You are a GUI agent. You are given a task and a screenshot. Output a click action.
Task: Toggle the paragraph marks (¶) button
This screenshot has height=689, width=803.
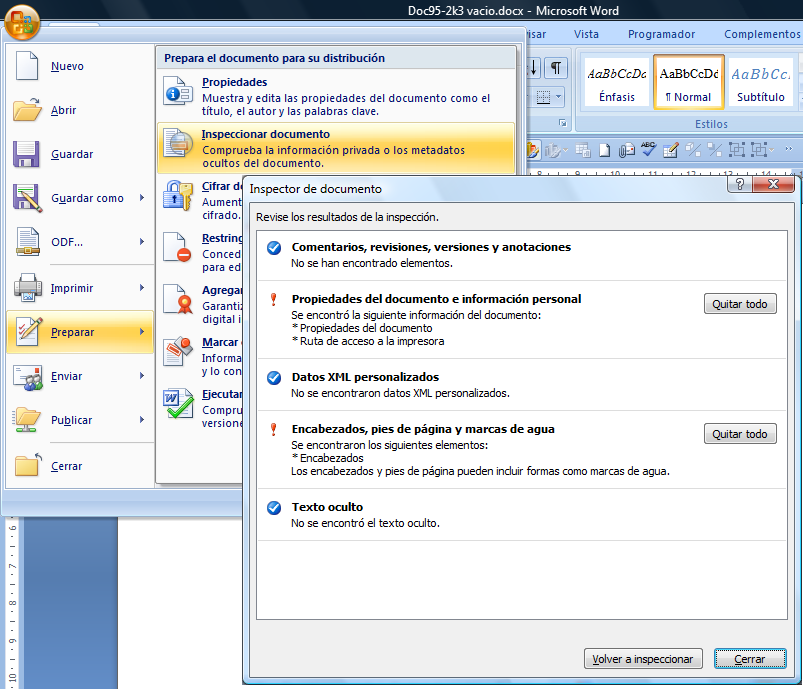click(x=556, y=68)
